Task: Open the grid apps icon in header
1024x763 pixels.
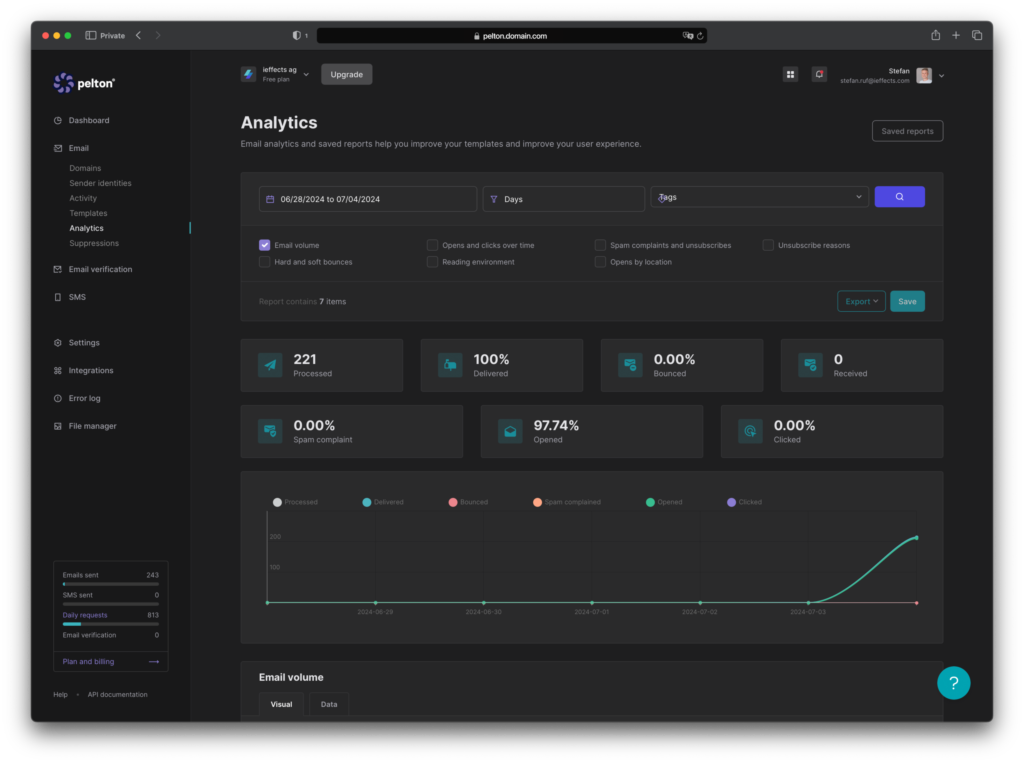Action: [790, 74]
